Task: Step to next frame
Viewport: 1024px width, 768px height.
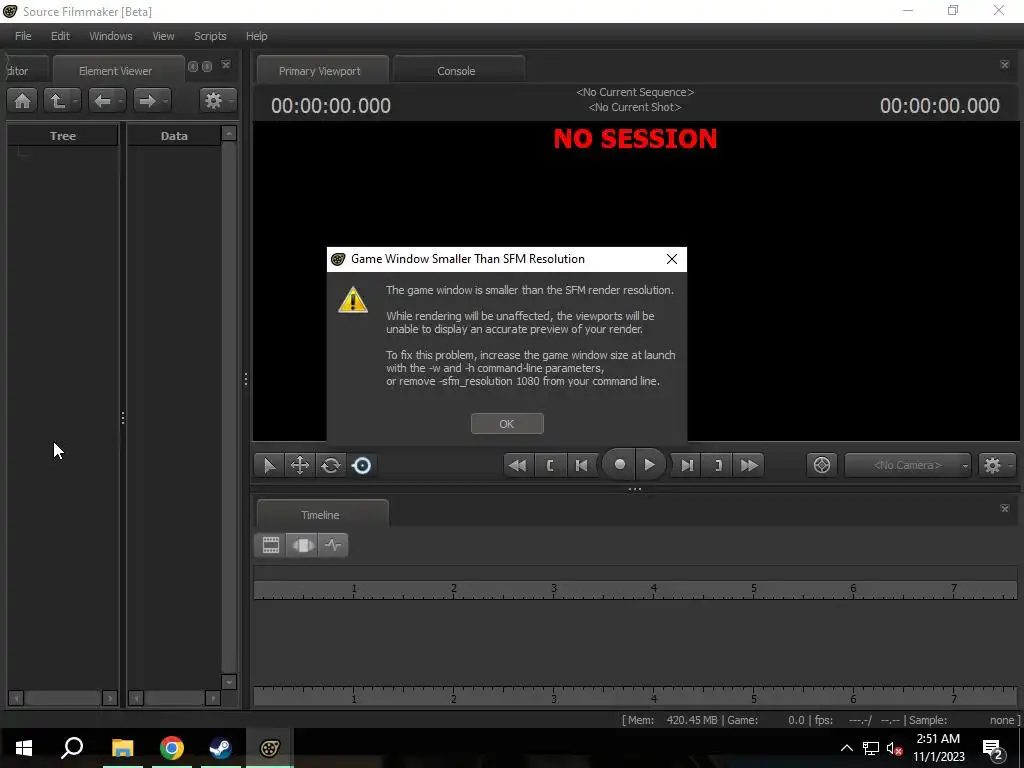Action: click(x=687, y=466)
